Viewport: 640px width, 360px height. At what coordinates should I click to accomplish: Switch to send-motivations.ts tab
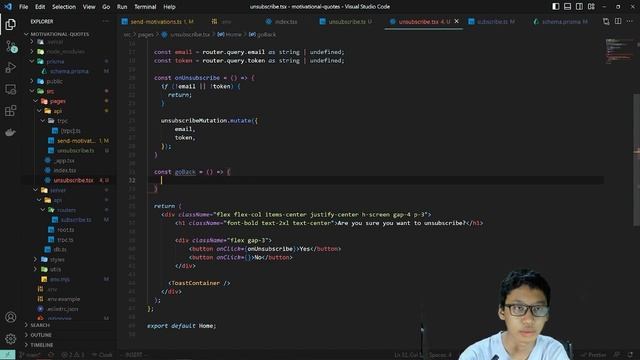pyautogui.click(x=158, y=22)
